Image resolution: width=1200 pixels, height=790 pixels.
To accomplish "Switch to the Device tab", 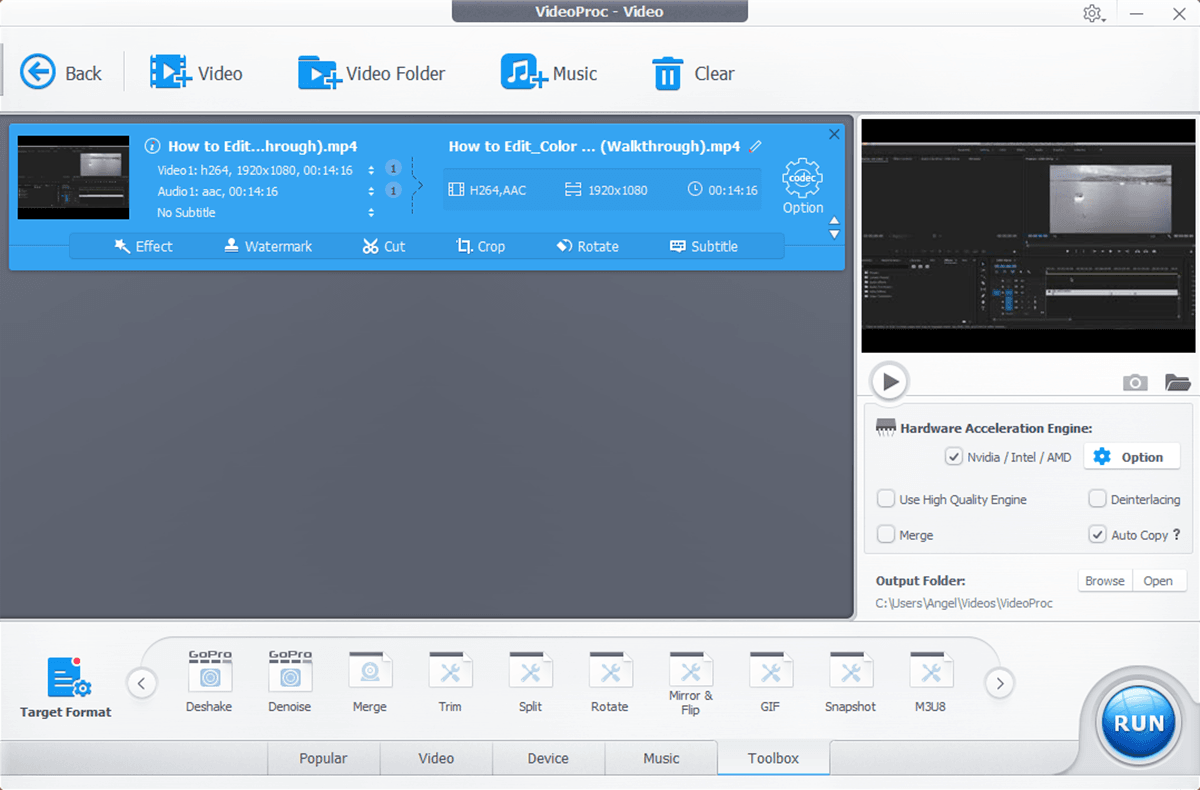I will click(x=548, y=758).
